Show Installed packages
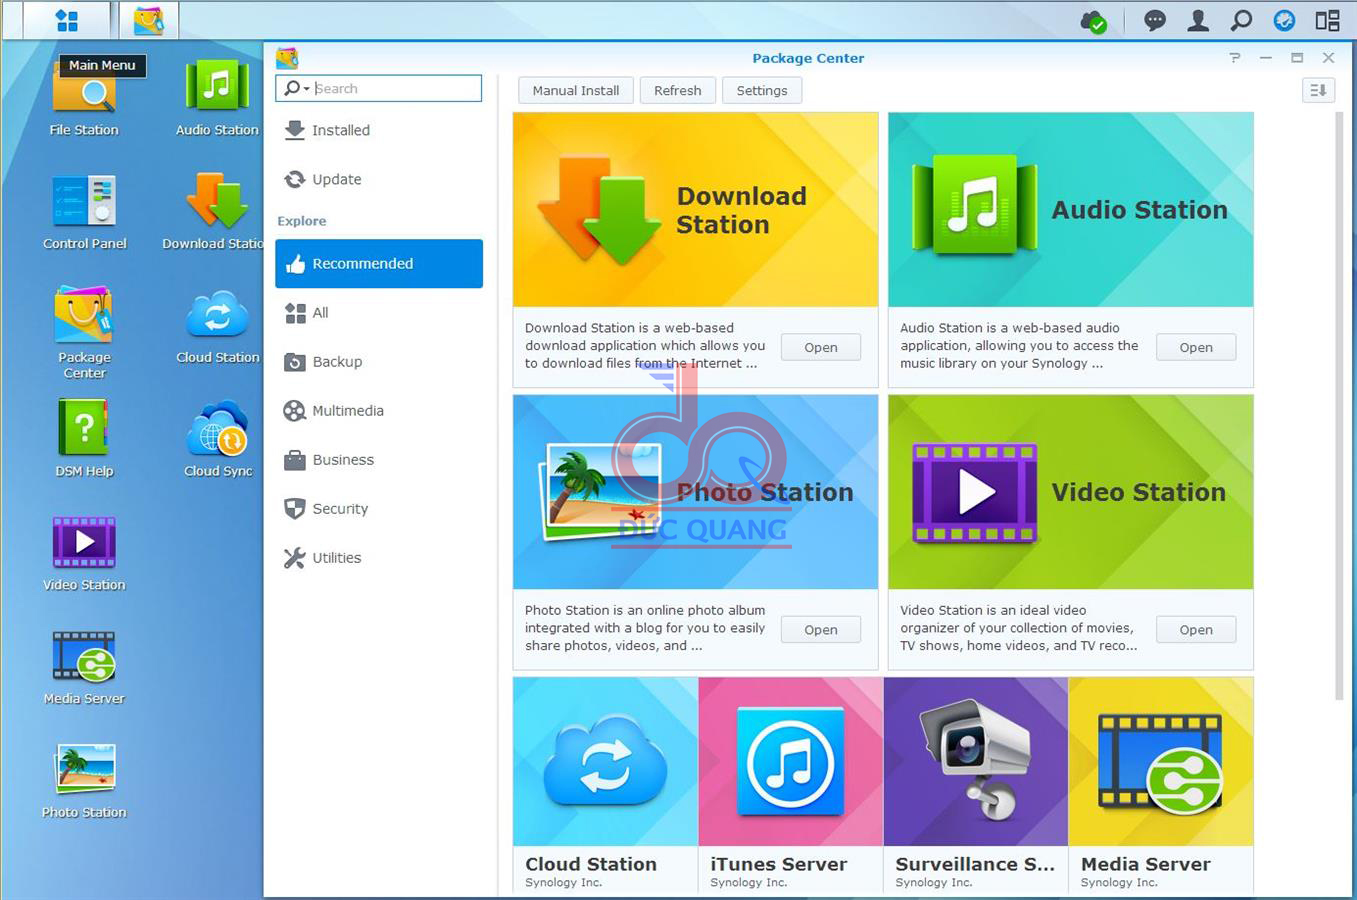This screenshot has width=1357, height=900. pos(379,130)
